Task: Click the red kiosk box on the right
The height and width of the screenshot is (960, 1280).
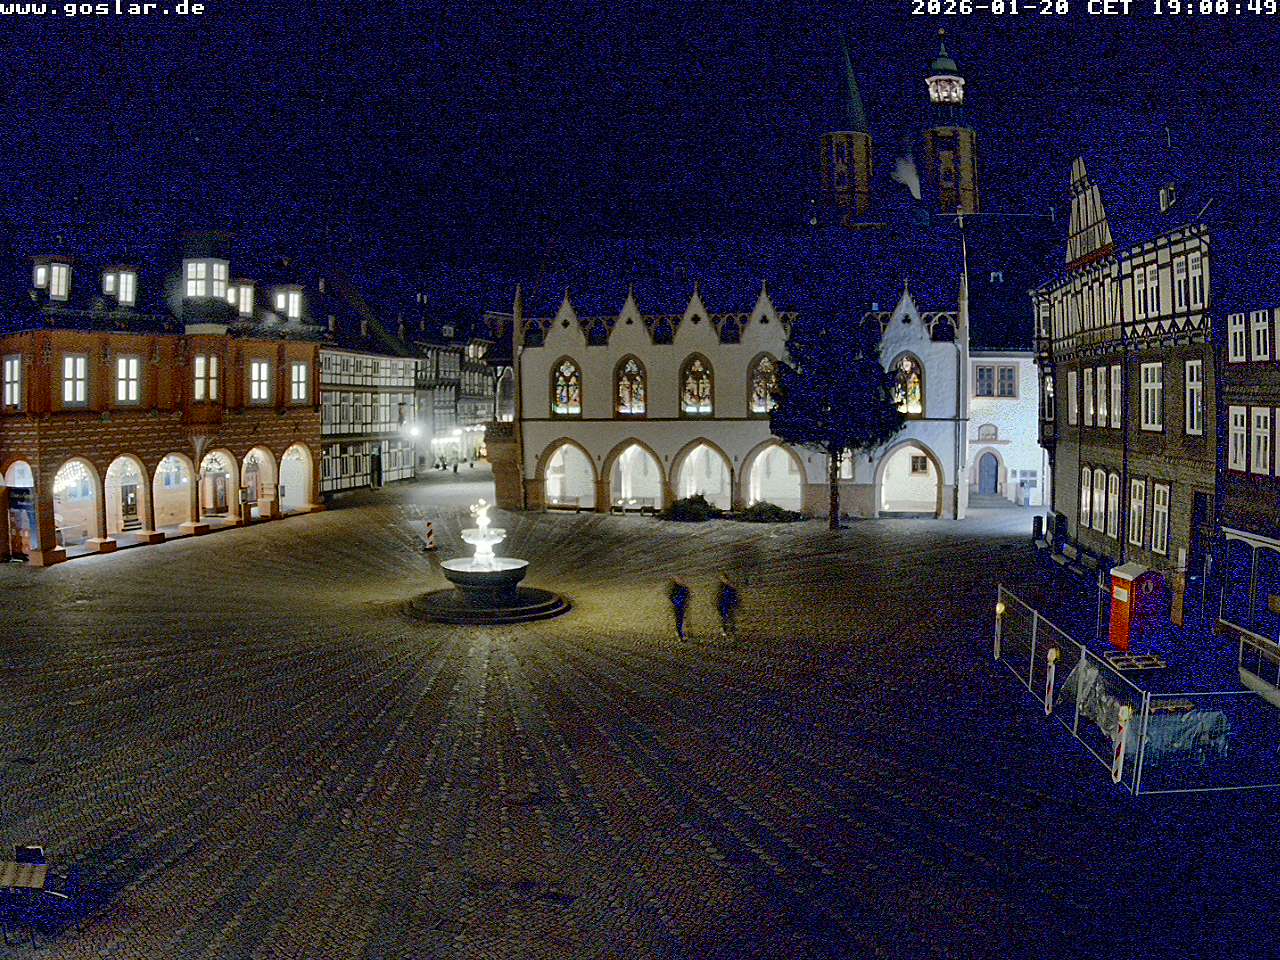Action: (x=1128, y=605)
